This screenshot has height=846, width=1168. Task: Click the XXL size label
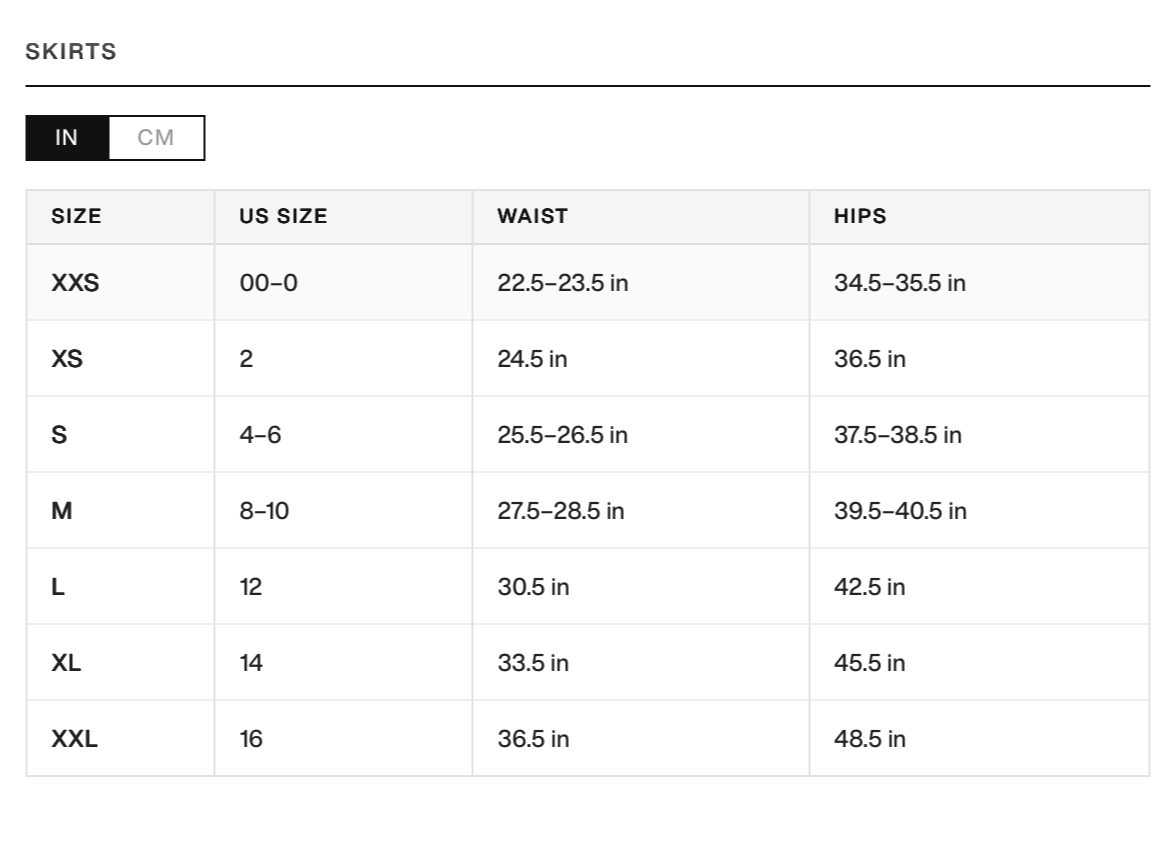pos(74,739)
